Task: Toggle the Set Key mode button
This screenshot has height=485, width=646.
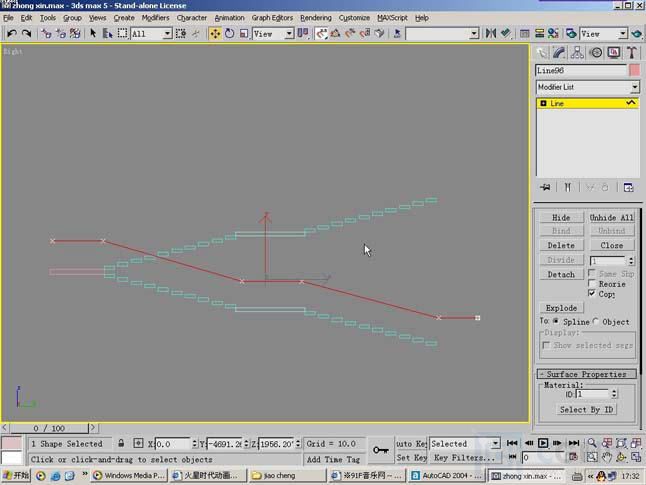Action: pos(411,457)
